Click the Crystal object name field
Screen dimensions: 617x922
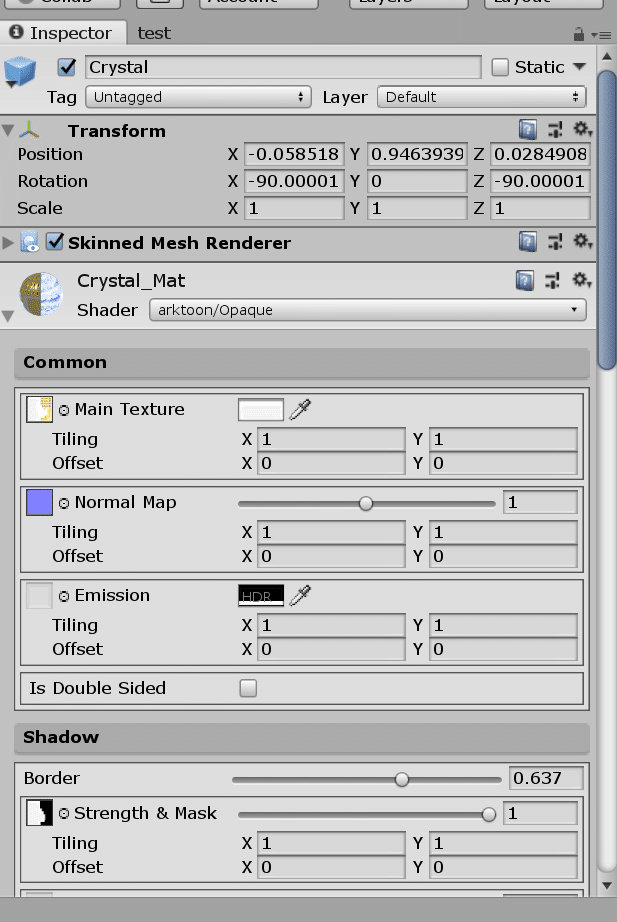(283, 67)
